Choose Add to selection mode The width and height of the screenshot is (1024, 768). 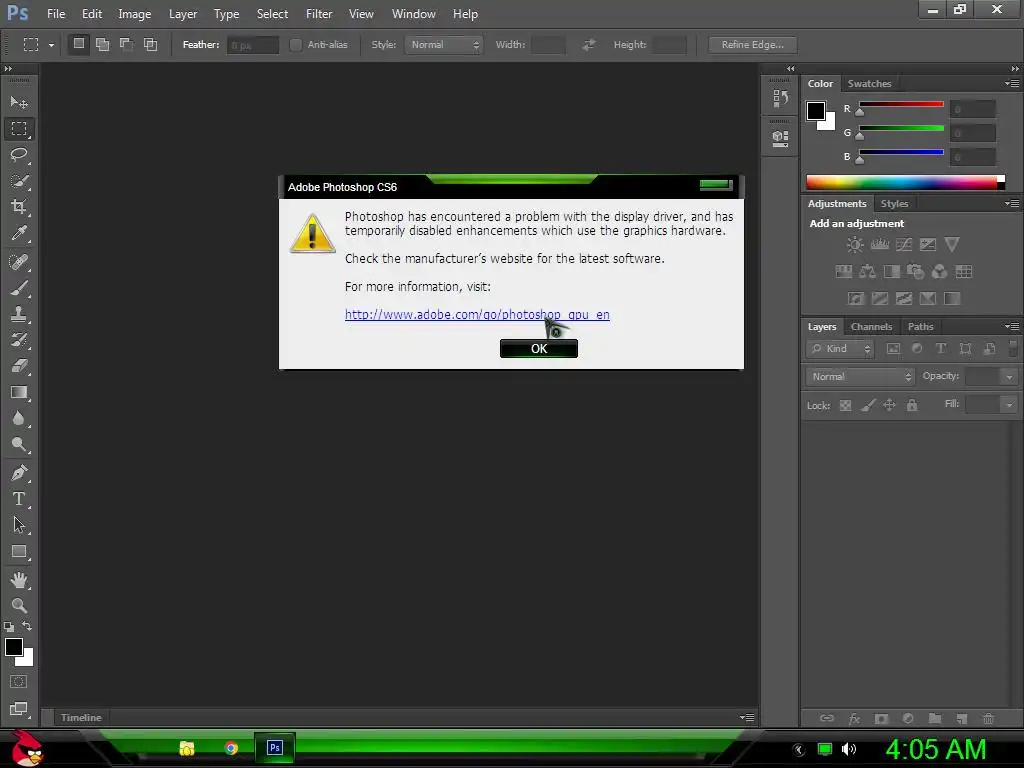pos(103,44)
